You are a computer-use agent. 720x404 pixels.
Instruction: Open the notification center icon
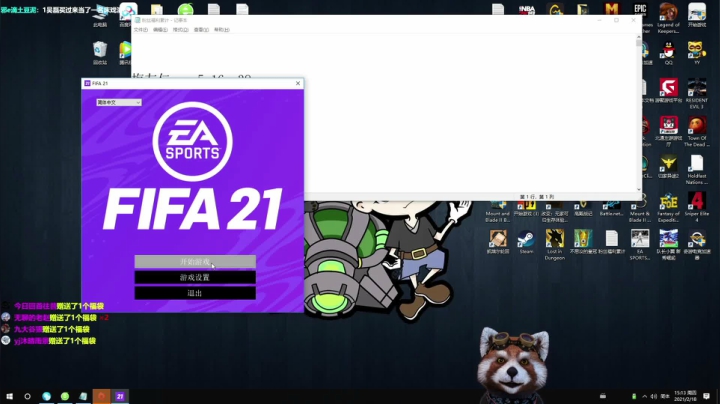(x=706, y=396)
